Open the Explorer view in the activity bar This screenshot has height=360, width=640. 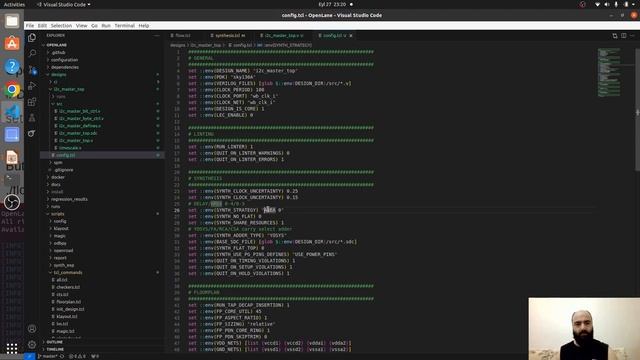point(32,38)
